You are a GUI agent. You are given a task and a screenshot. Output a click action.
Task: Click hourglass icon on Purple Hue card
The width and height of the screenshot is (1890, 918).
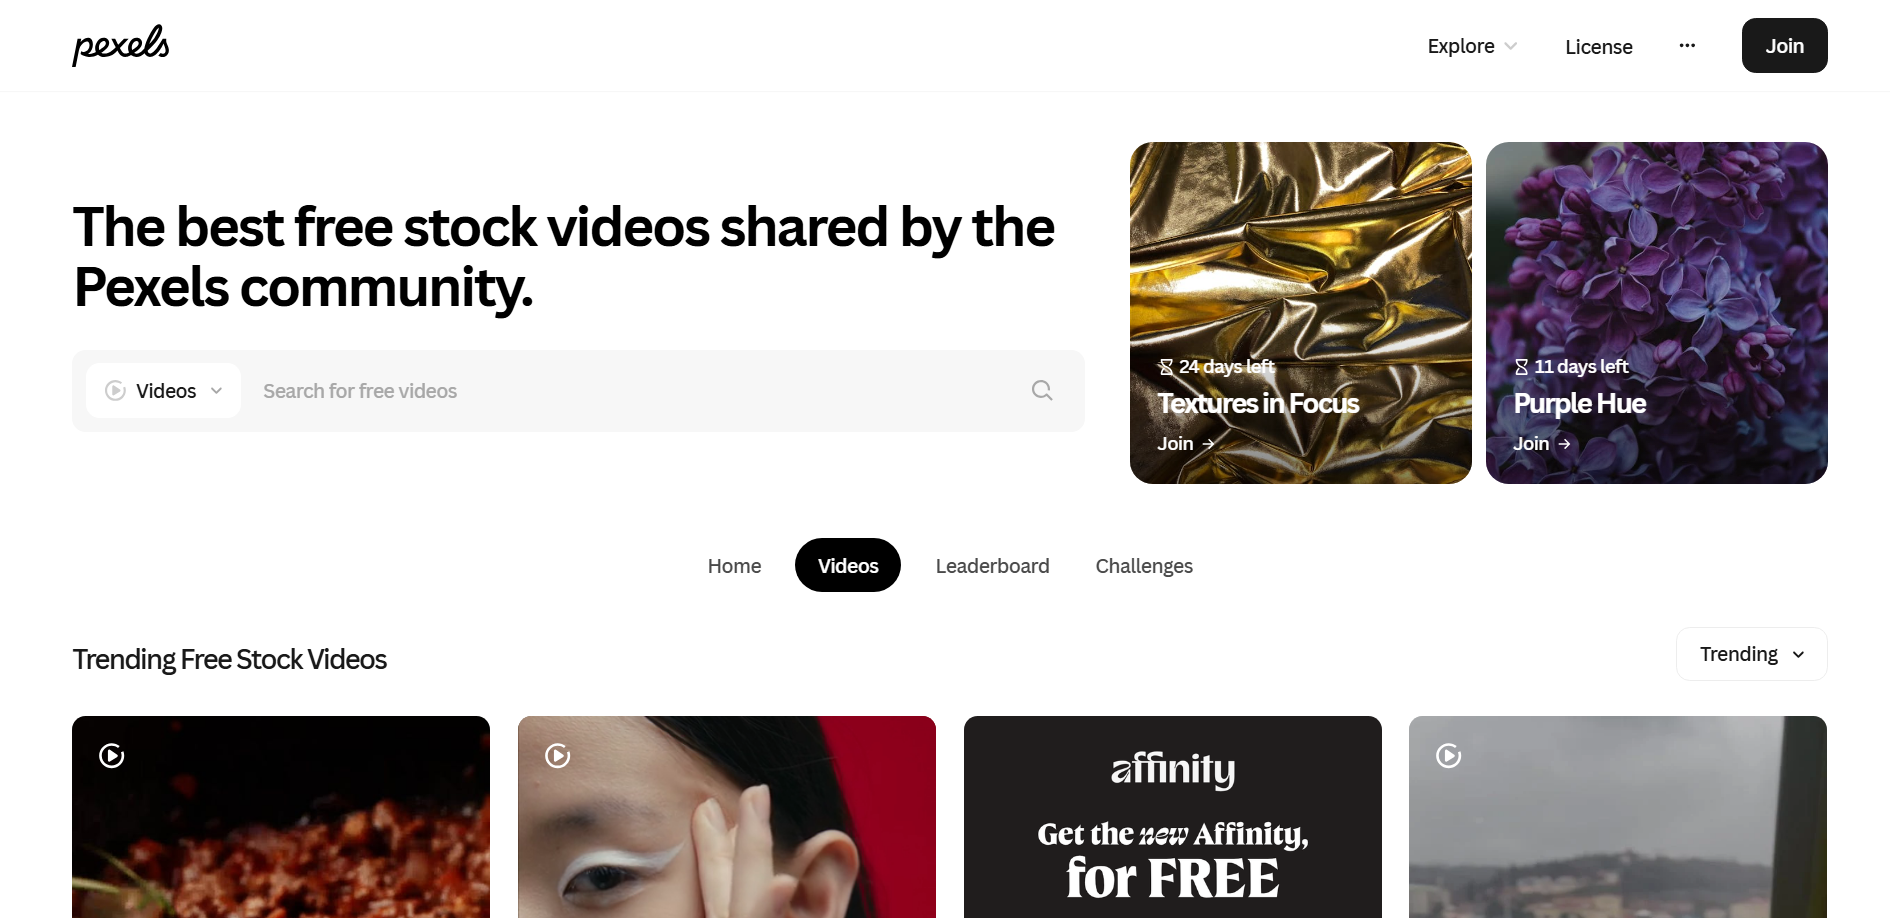pos(1522,367)
